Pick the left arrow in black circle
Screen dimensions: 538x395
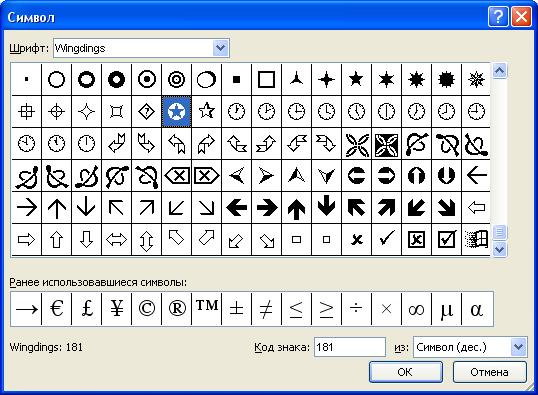(356, 176)
